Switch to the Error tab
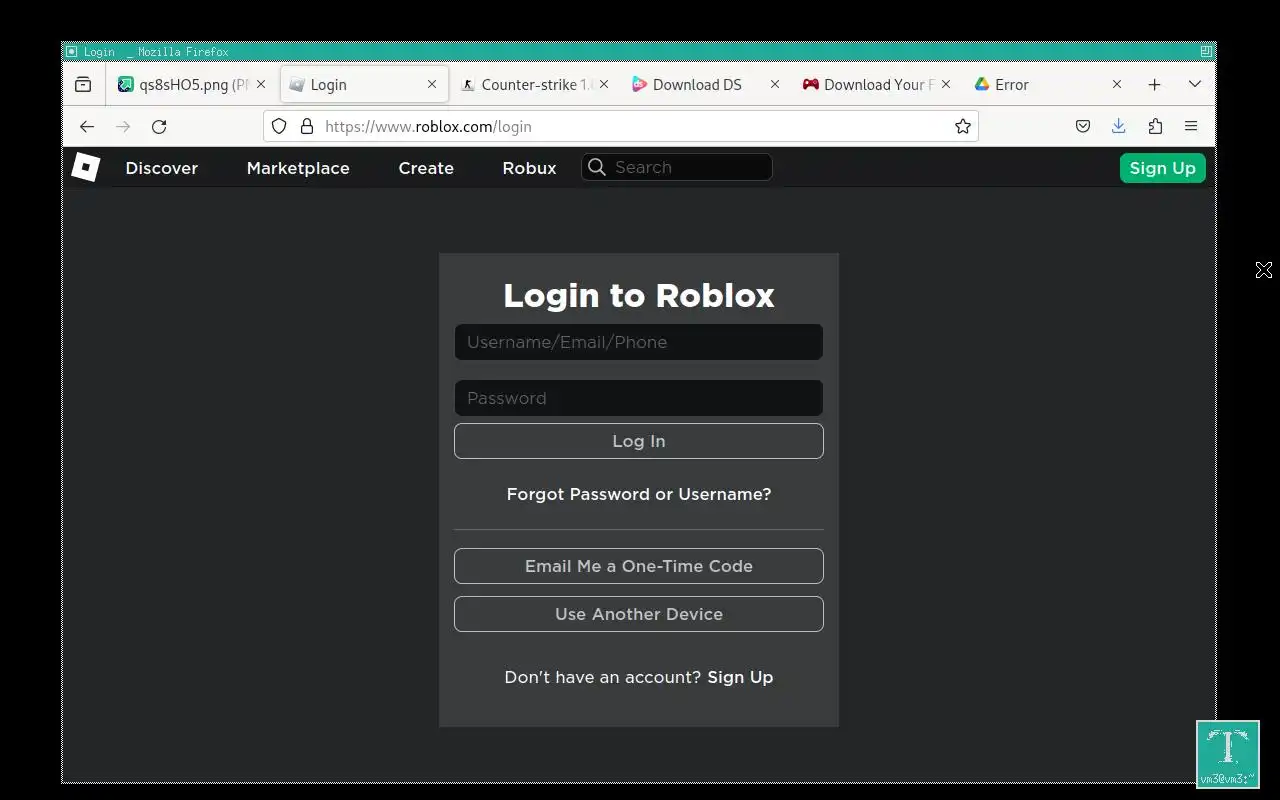Viewport: 1280px width, 800px height. (x=1048, y=85)
